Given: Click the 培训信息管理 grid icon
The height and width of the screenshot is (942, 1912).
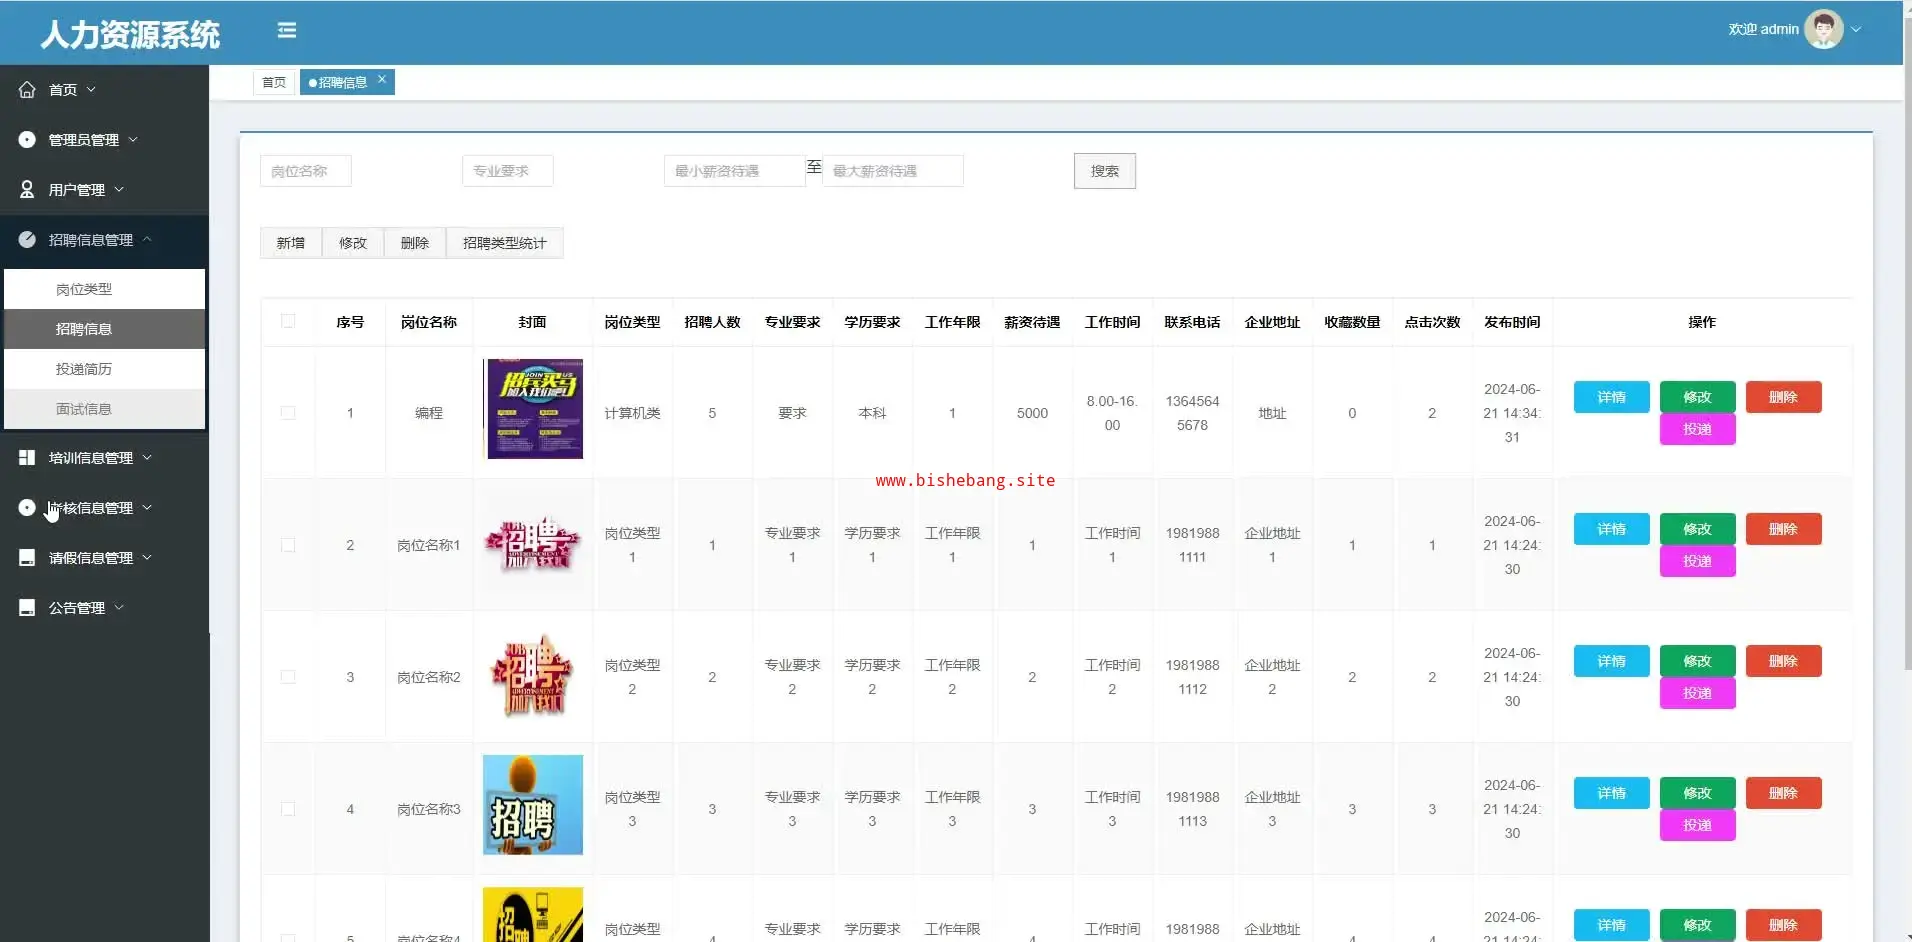Looking at the screenshot, I should pyautogui.click(x=27, y=458).
